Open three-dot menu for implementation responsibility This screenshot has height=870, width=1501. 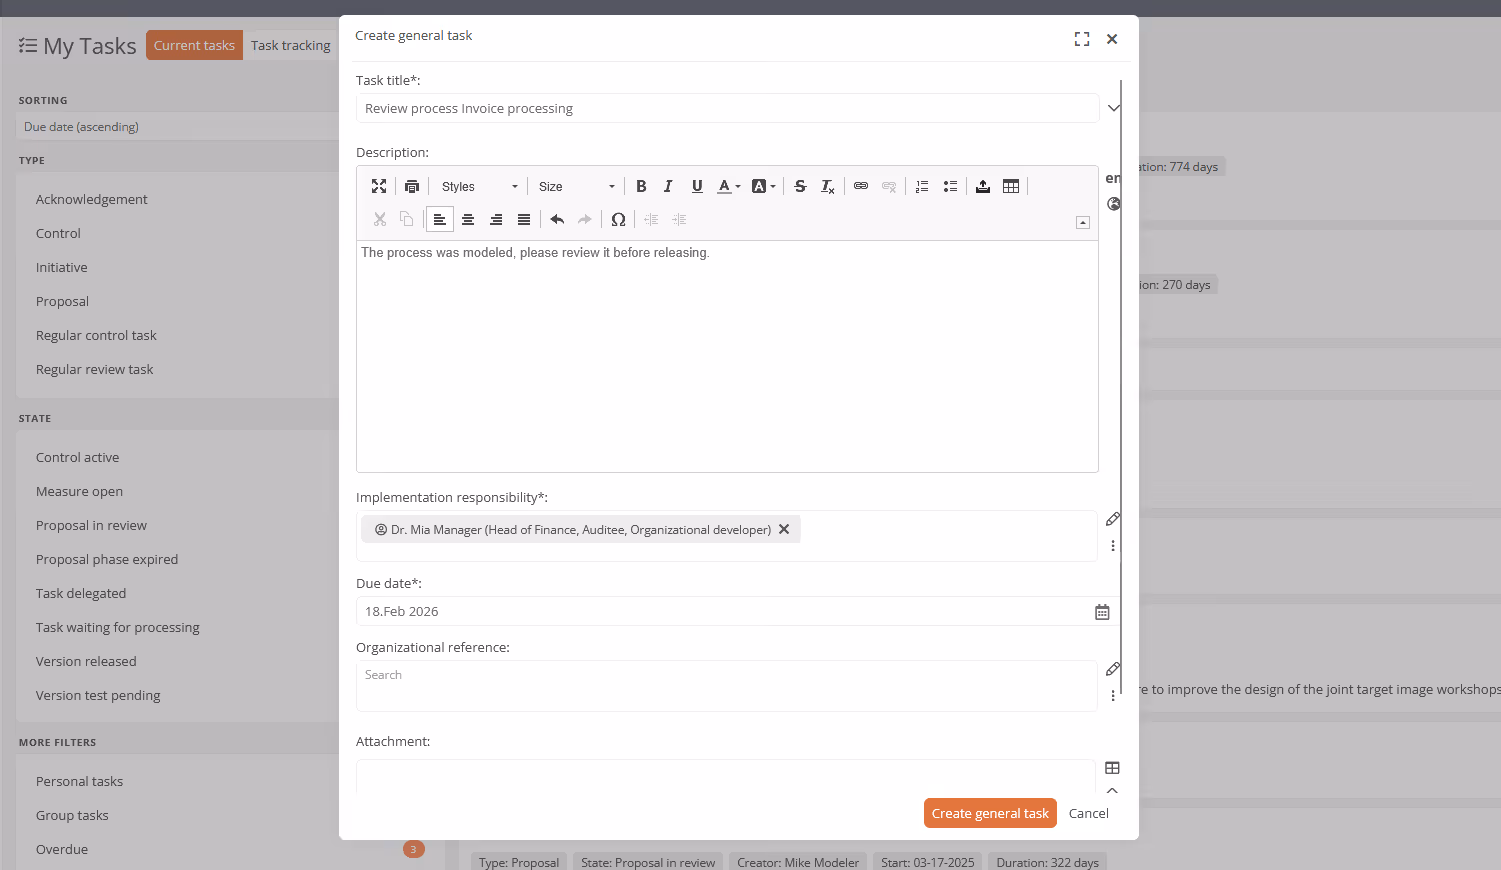click(1113, 546)
